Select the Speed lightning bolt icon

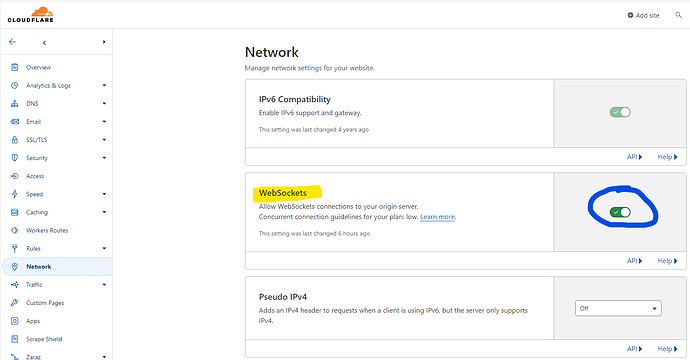(x=15, y=194)
